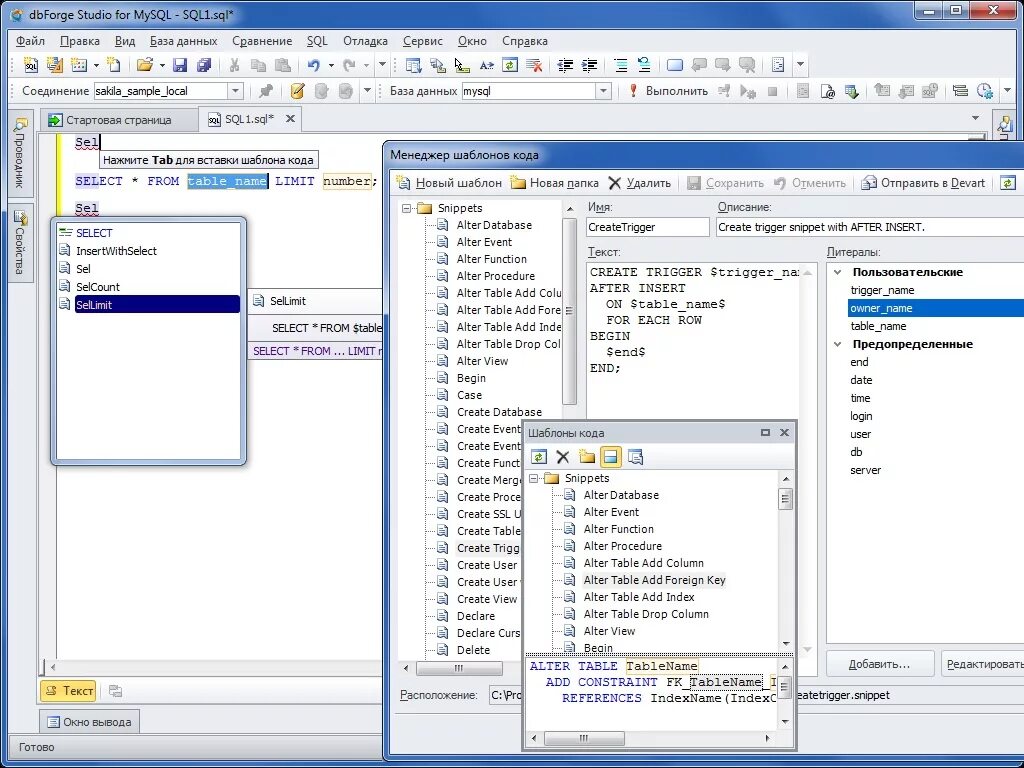Select Create Database in manager tree

click(x=499, y=412)
